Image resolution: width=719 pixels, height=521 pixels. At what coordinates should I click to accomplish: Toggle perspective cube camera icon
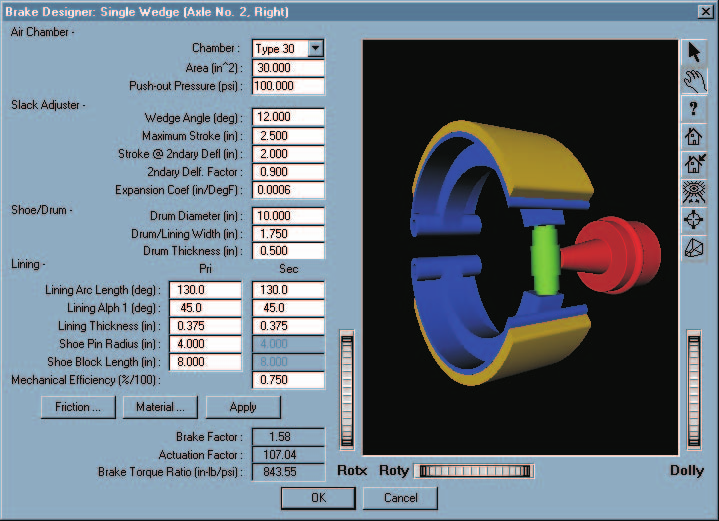tap(694, 248)
